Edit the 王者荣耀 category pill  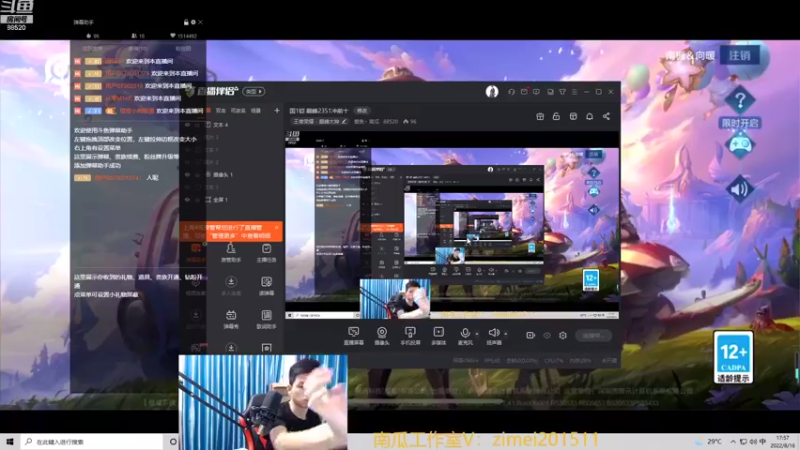point(320,121)
